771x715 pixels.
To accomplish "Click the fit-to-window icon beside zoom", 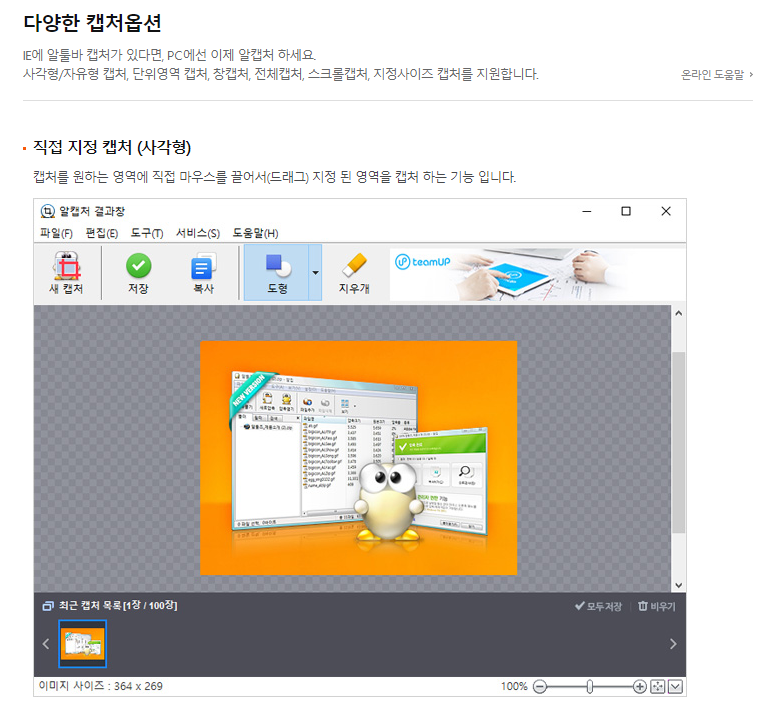I will 657,686.
